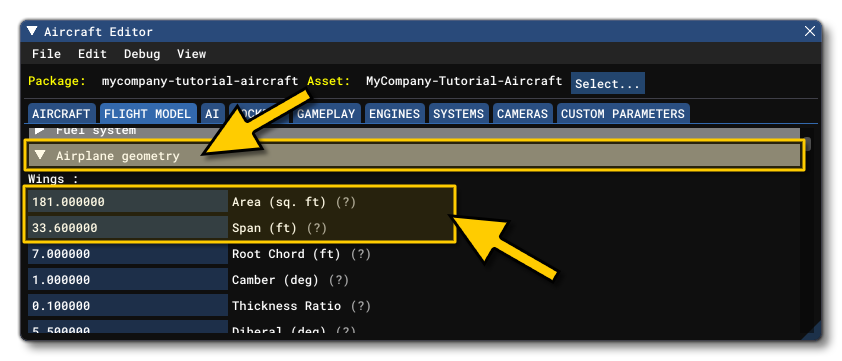Show help (?) for Thickness Ratio
This screenshot has height=361, width=842.
tap(361, 306)
